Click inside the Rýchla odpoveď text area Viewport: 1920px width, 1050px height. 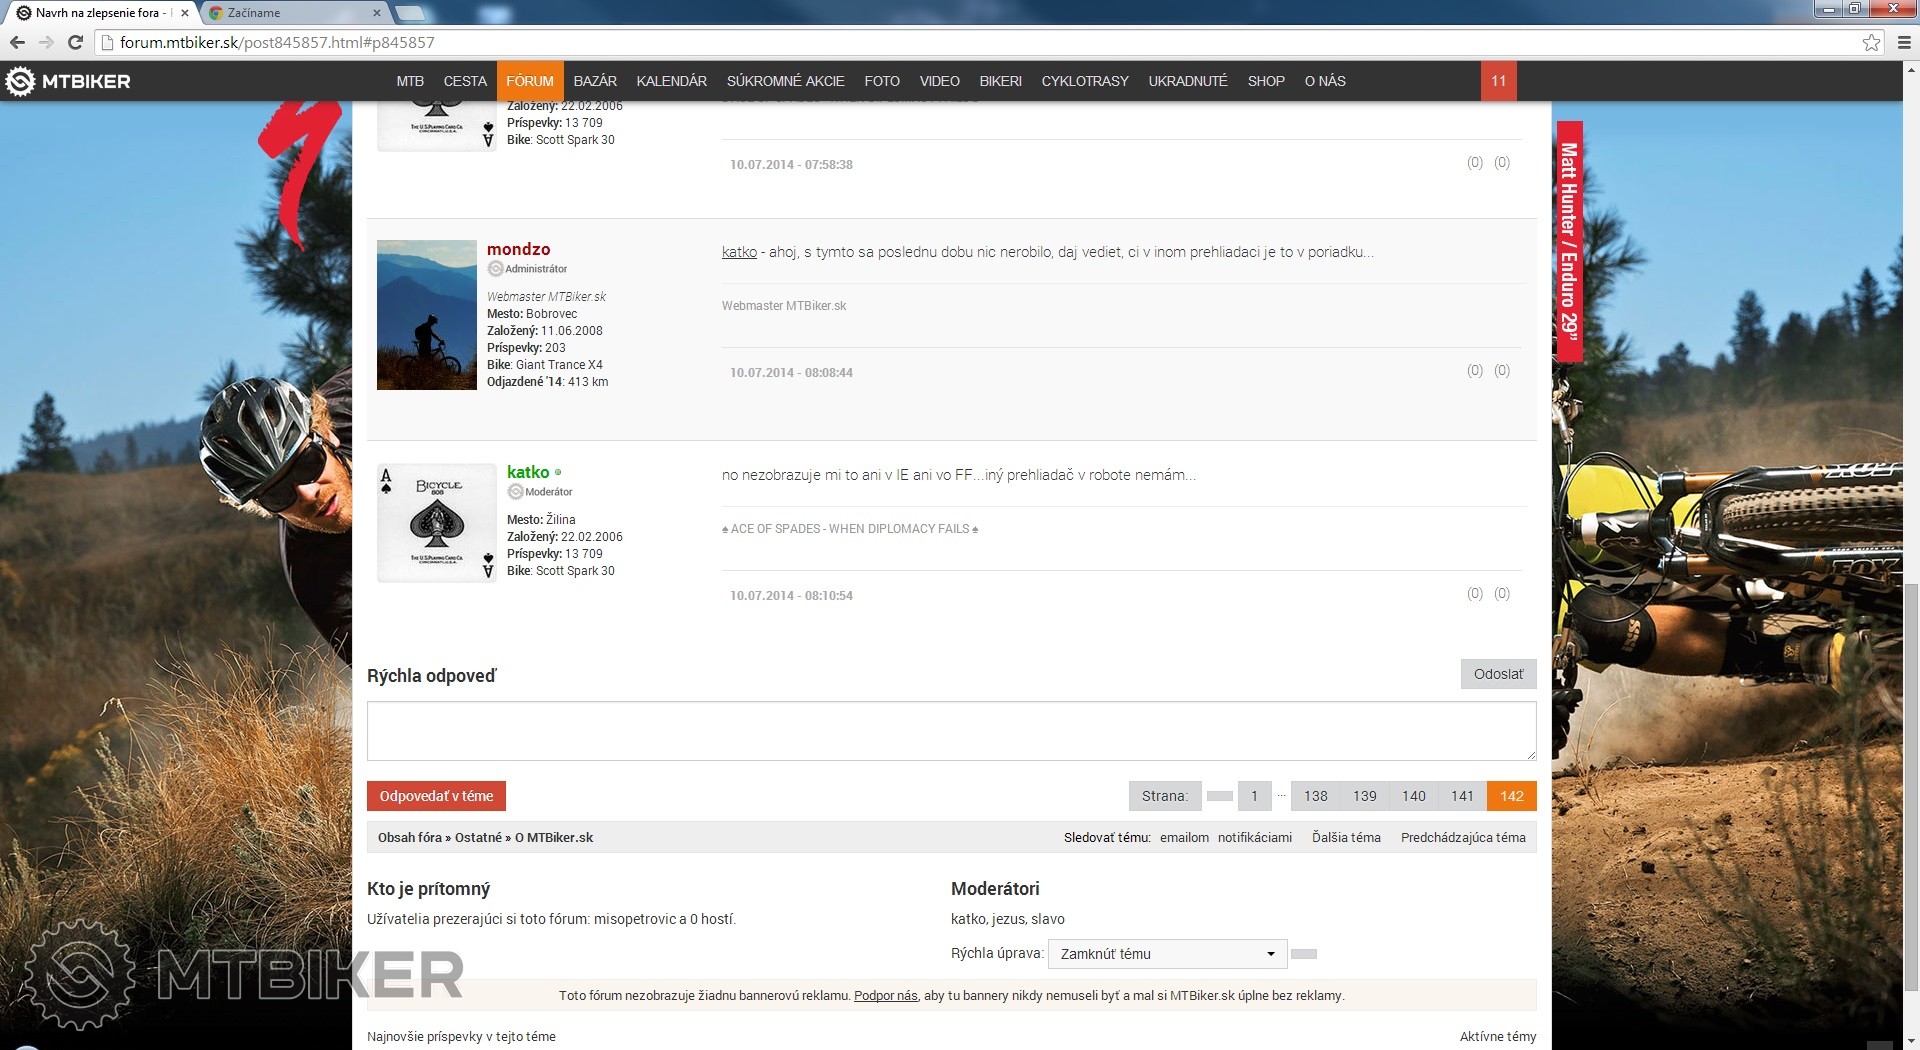coord(950,731)
